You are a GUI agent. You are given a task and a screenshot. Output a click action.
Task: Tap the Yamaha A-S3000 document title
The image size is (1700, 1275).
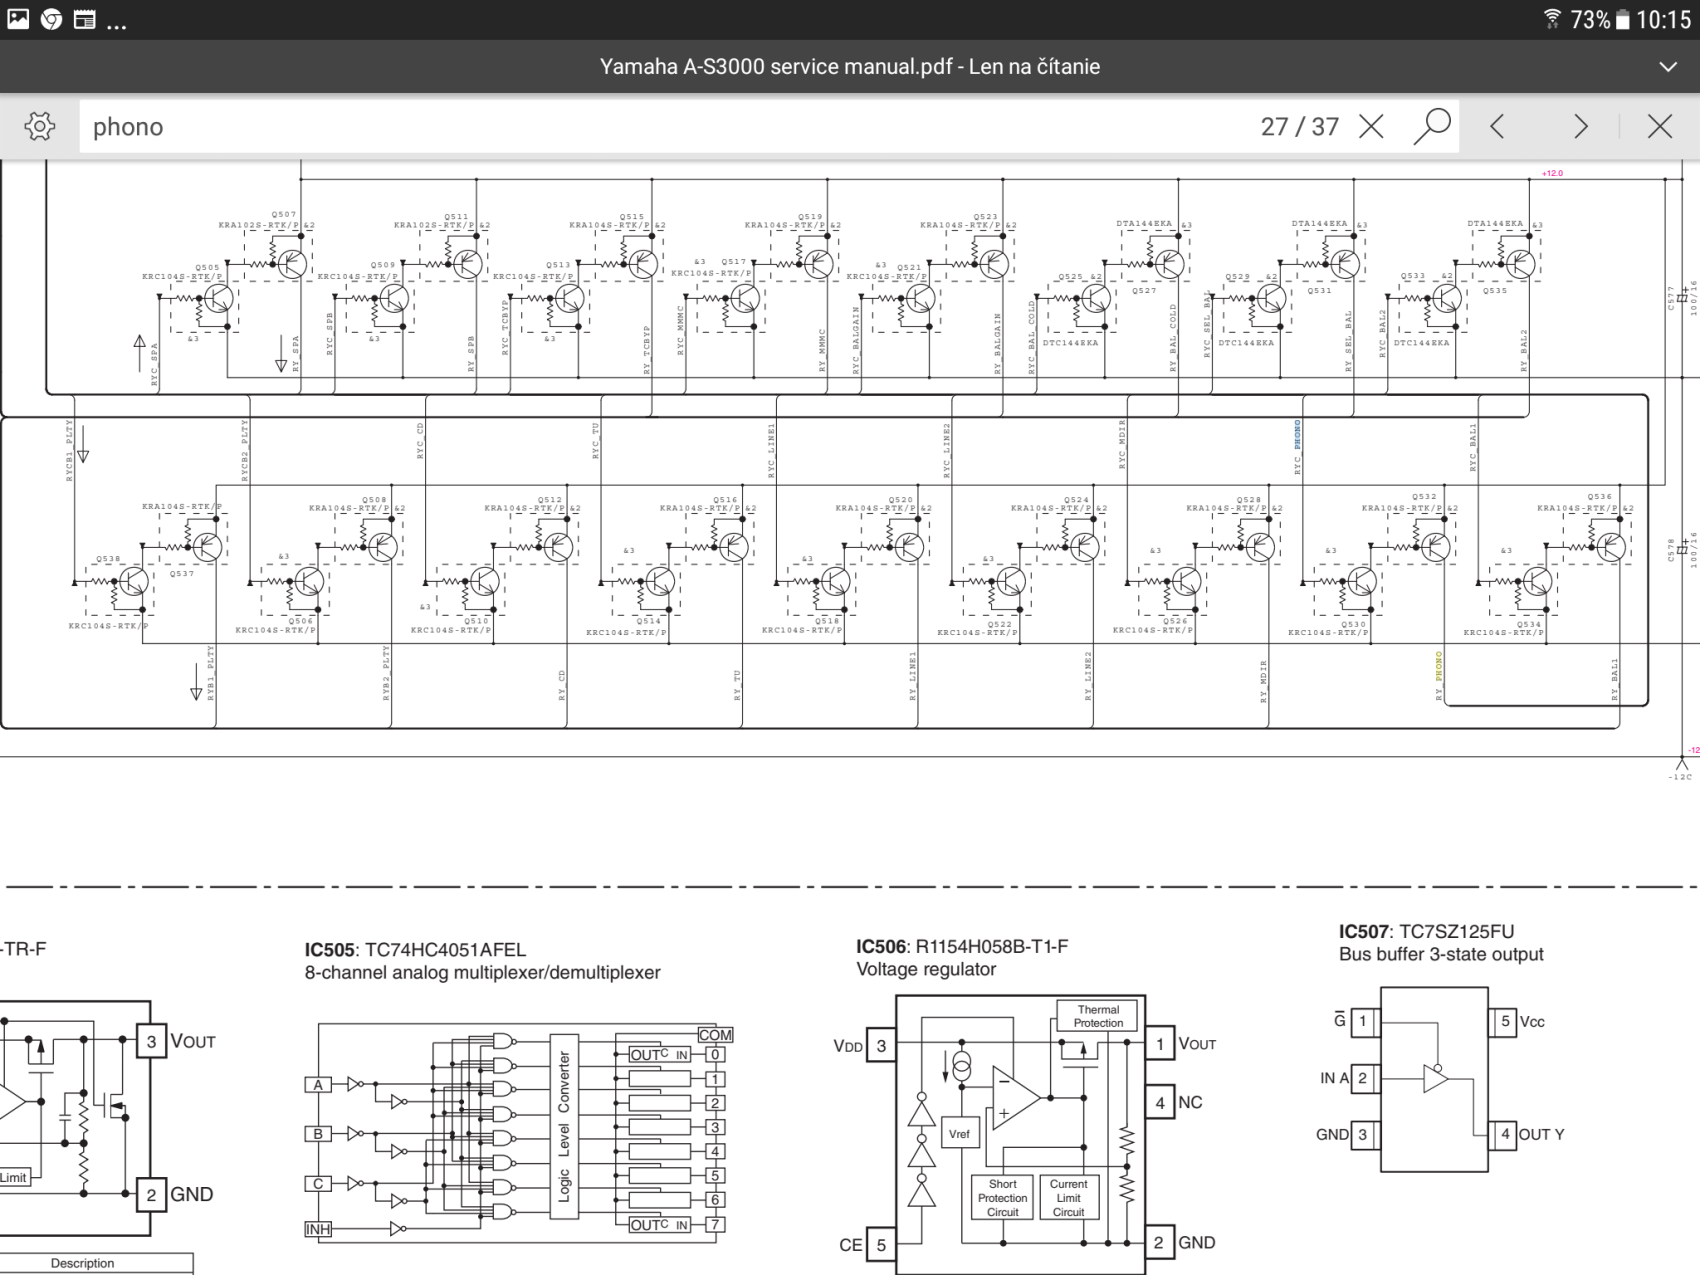pos(849,67)
